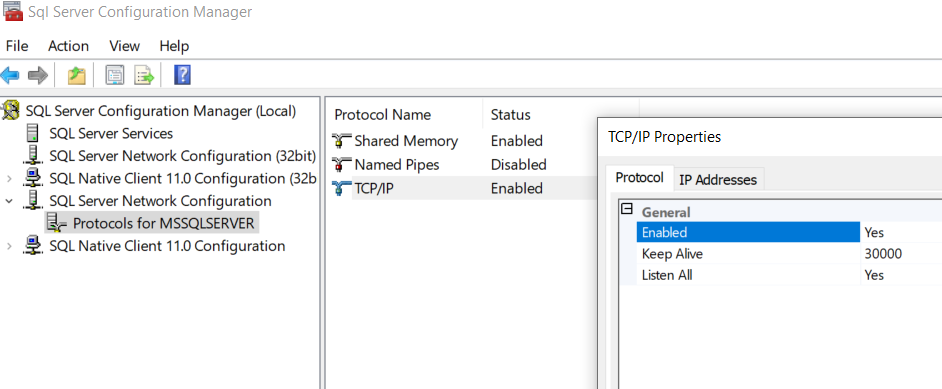
Task: Collapse the General property group
Action: (627, 210)
